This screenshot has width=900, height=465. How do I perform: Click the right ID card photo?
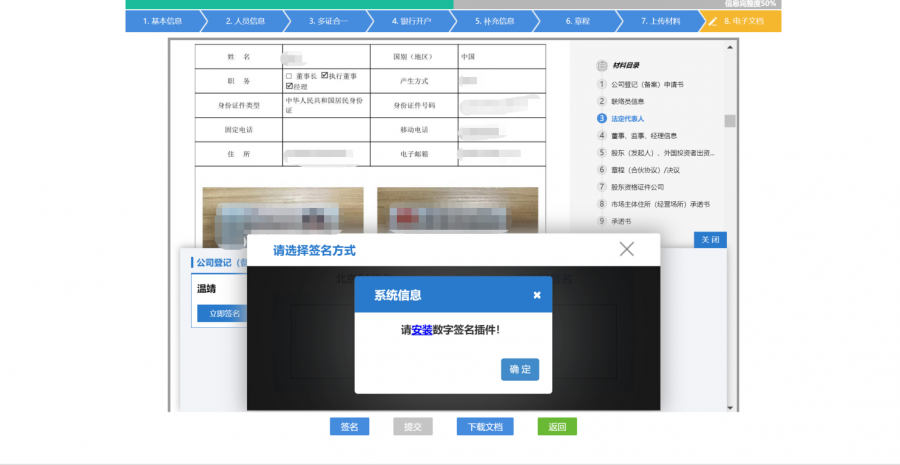(457, 211)
